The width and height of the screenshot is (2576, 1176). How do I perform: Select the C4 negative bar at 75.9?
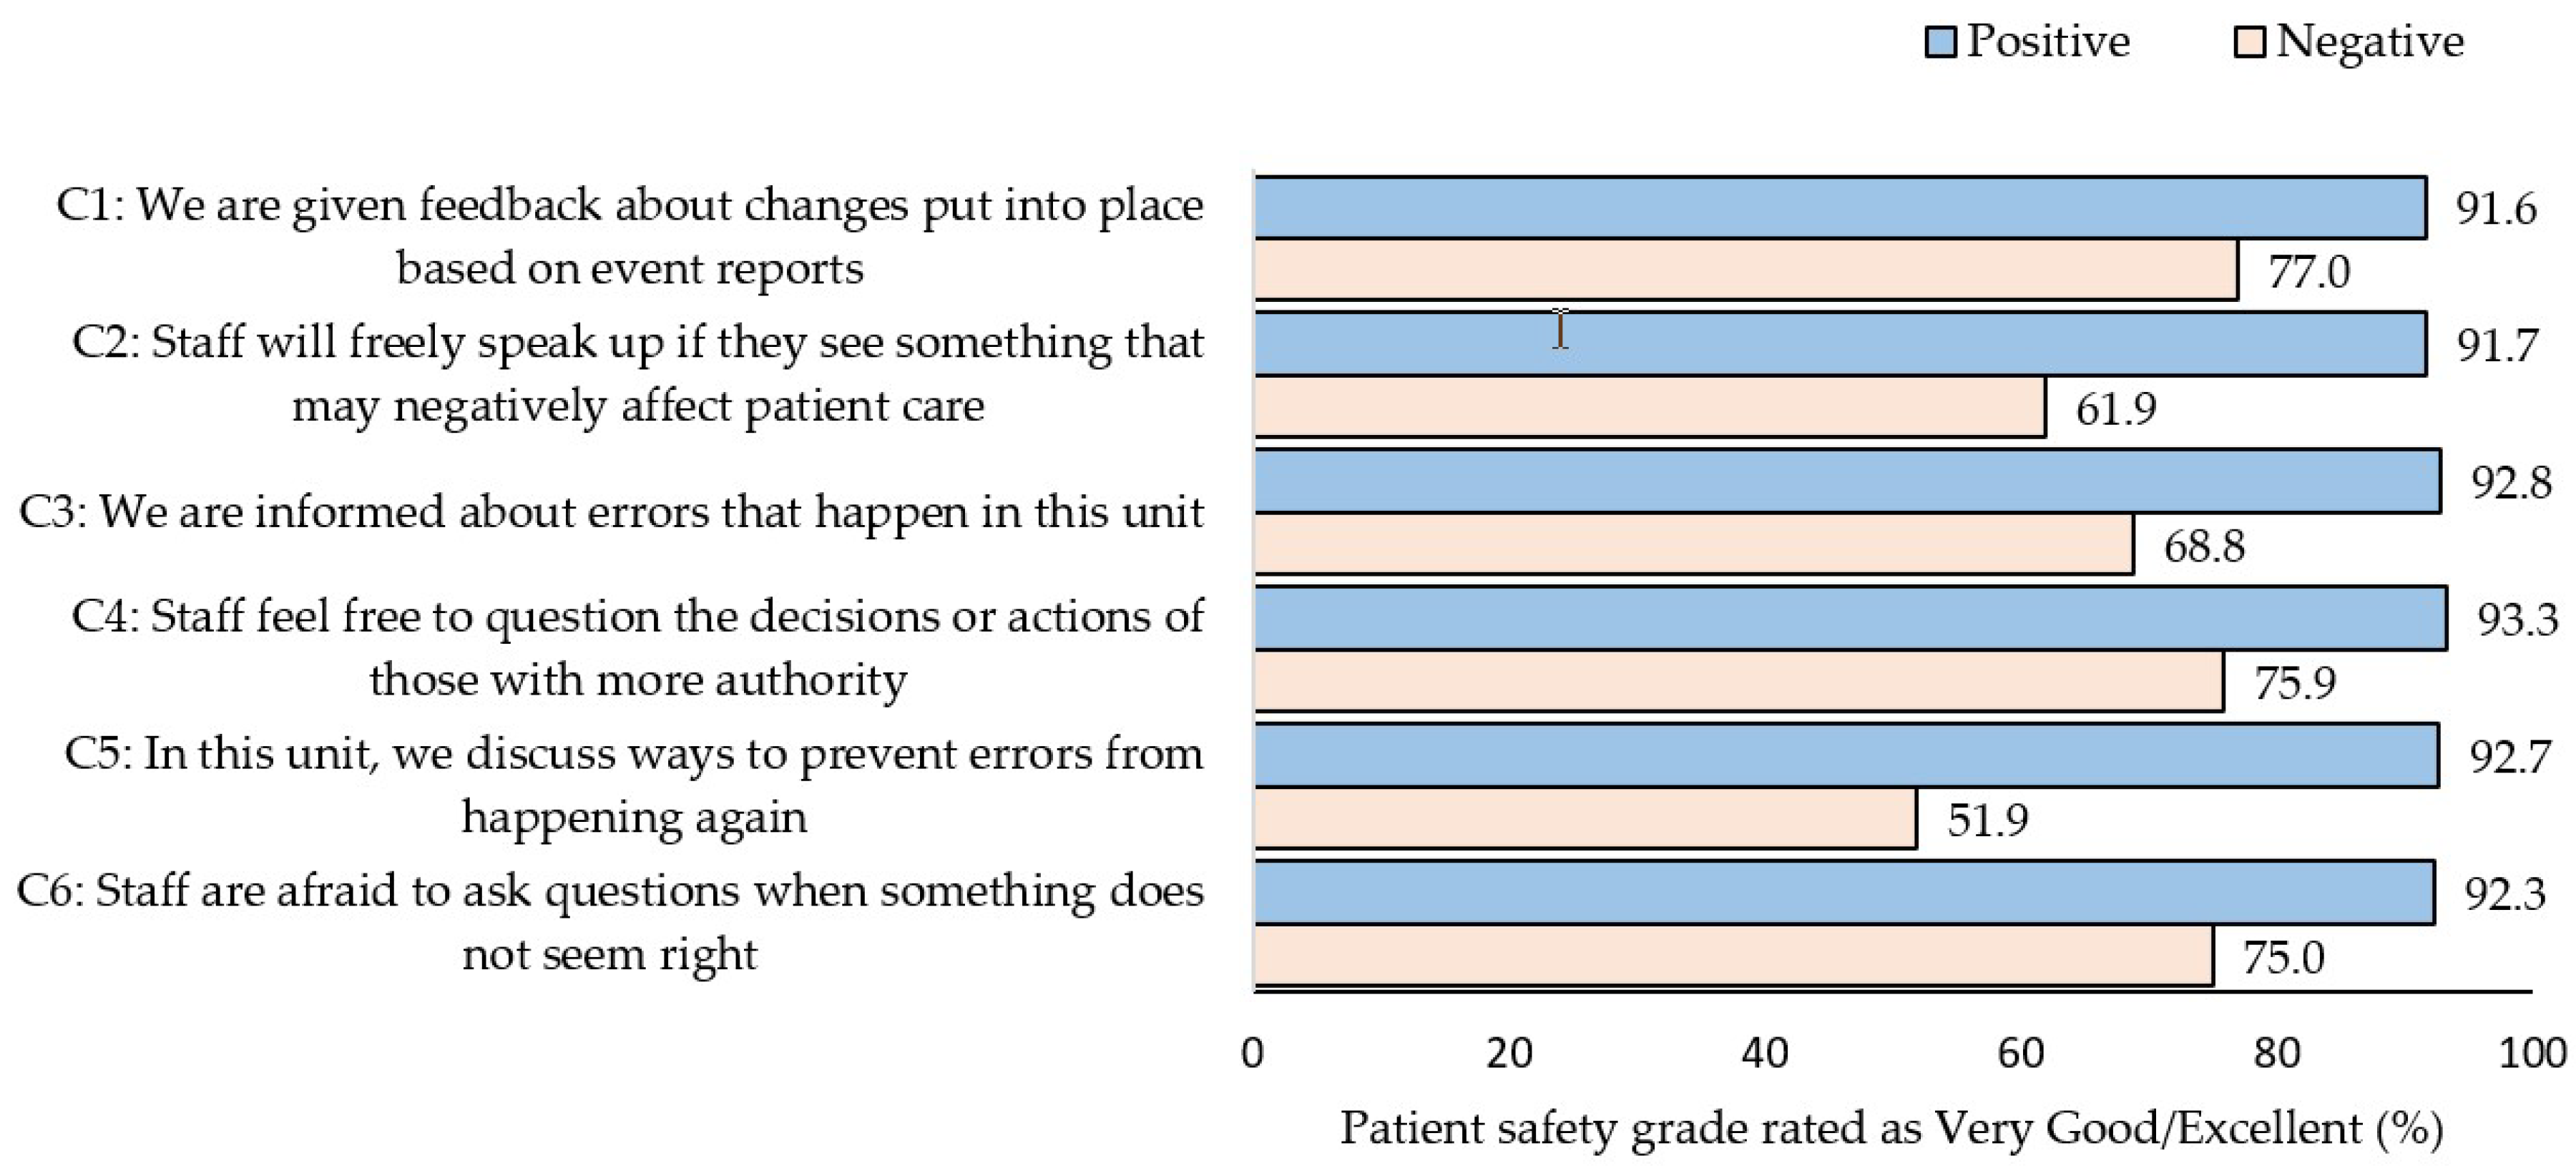tap(1739, 682)
